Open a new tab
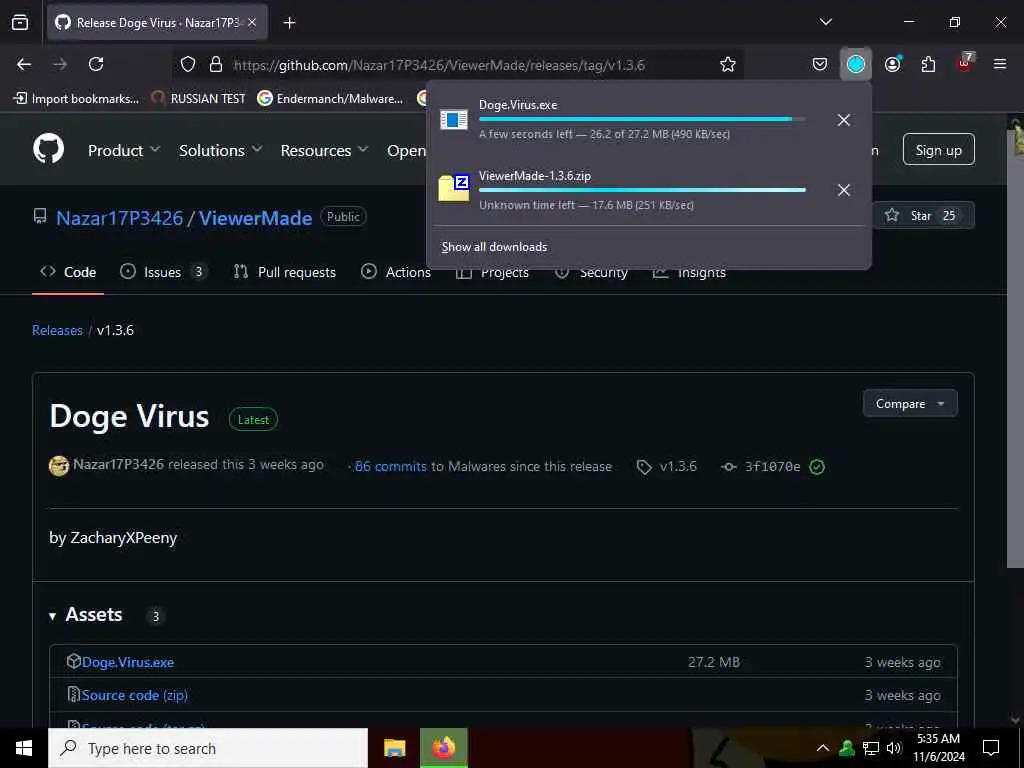 tap(289, 23)
